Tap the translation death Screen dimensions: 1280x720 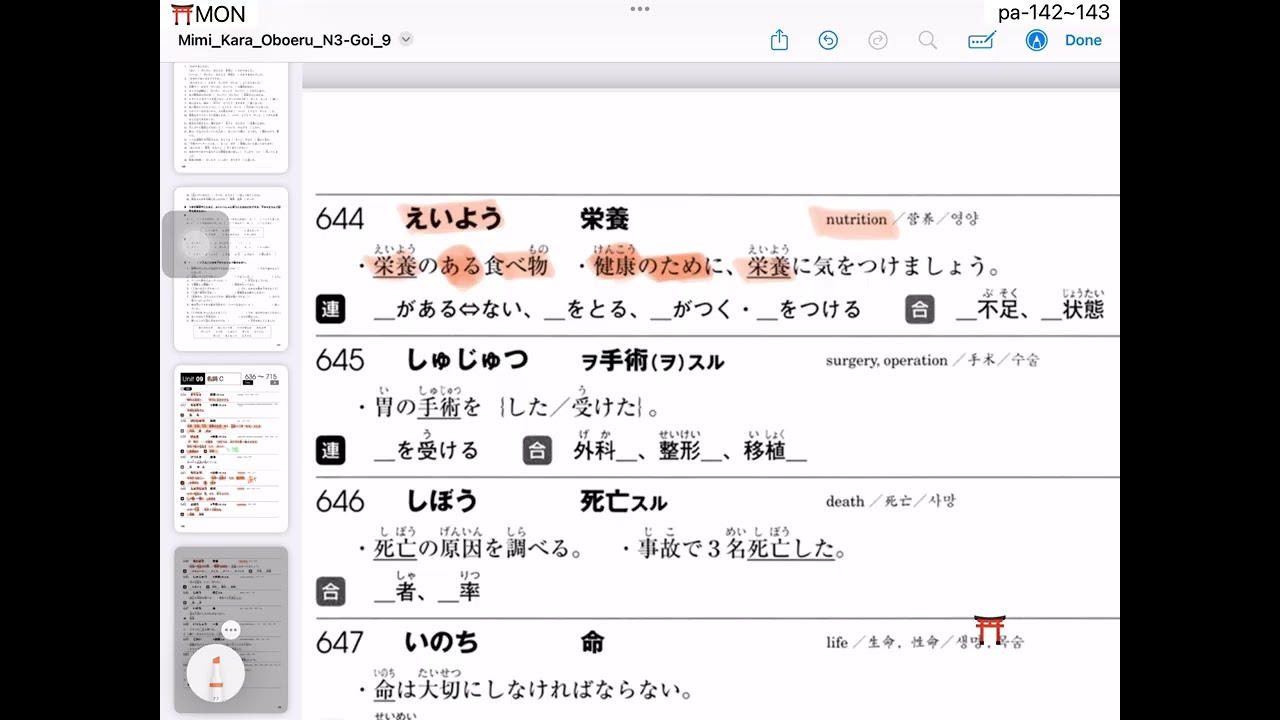(844, 501)
